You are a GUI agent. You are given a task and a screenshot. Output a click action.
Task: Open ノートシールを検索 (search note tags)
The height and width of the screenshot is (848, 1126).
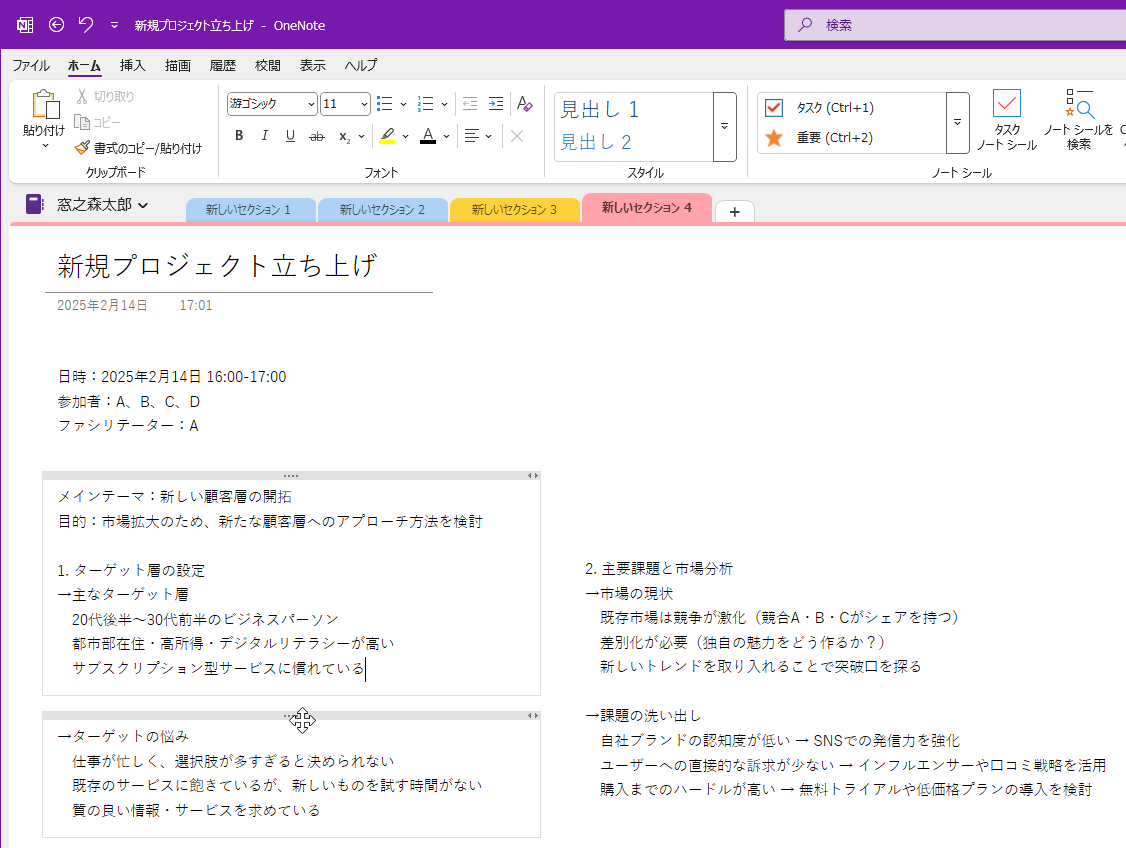(x=1081, y=117)
